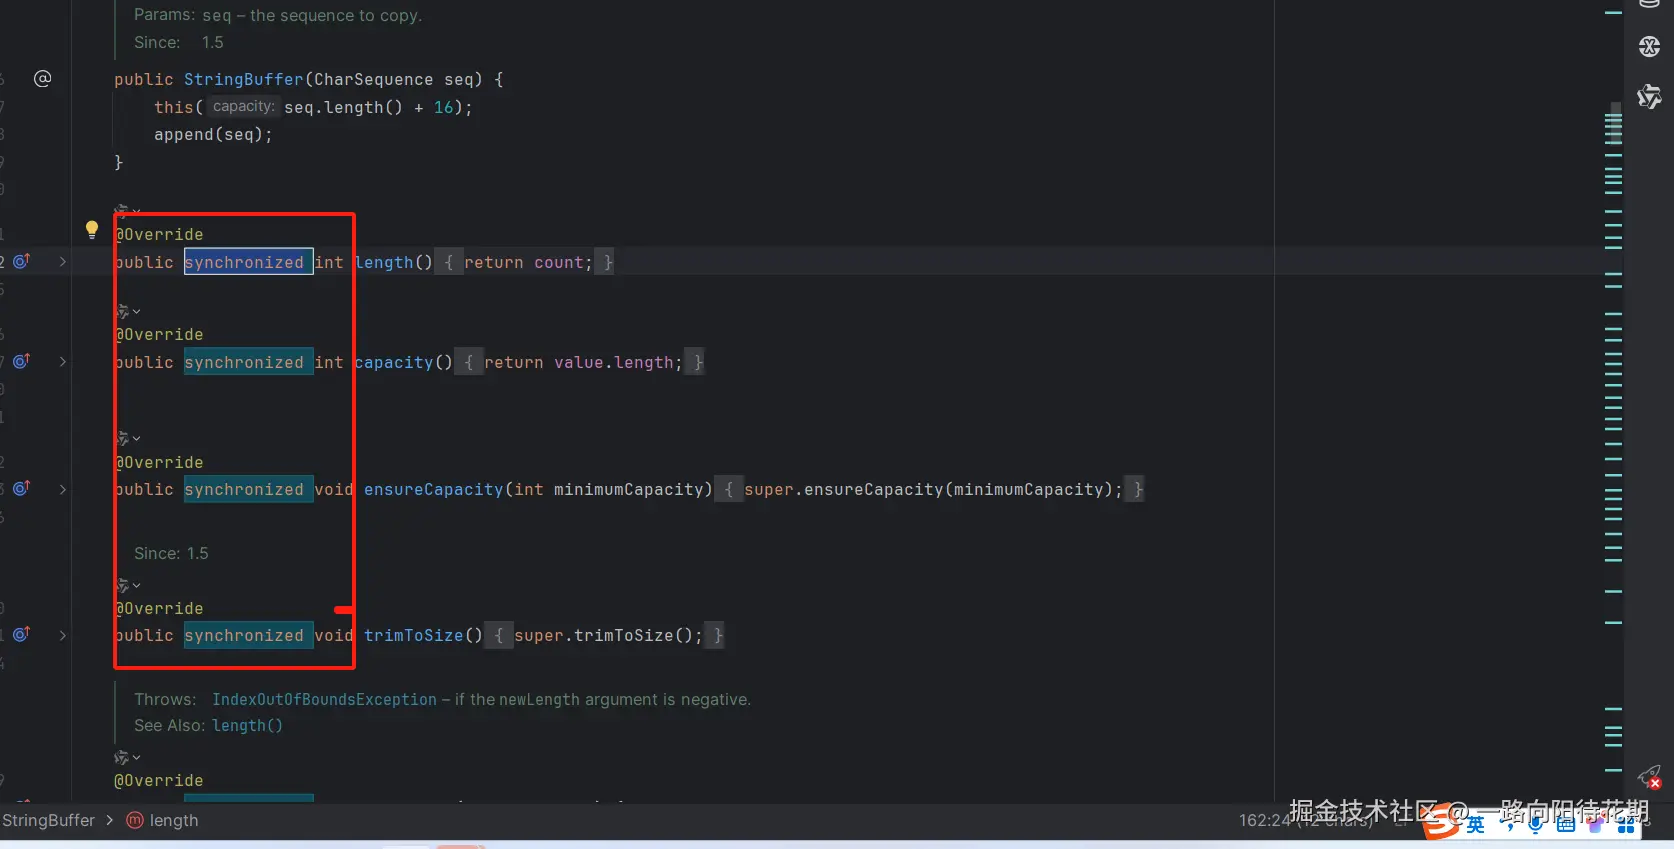
Task: Open the hexagonal knot AI assistant icon in right sidebar
Action: pos(1649,96)
